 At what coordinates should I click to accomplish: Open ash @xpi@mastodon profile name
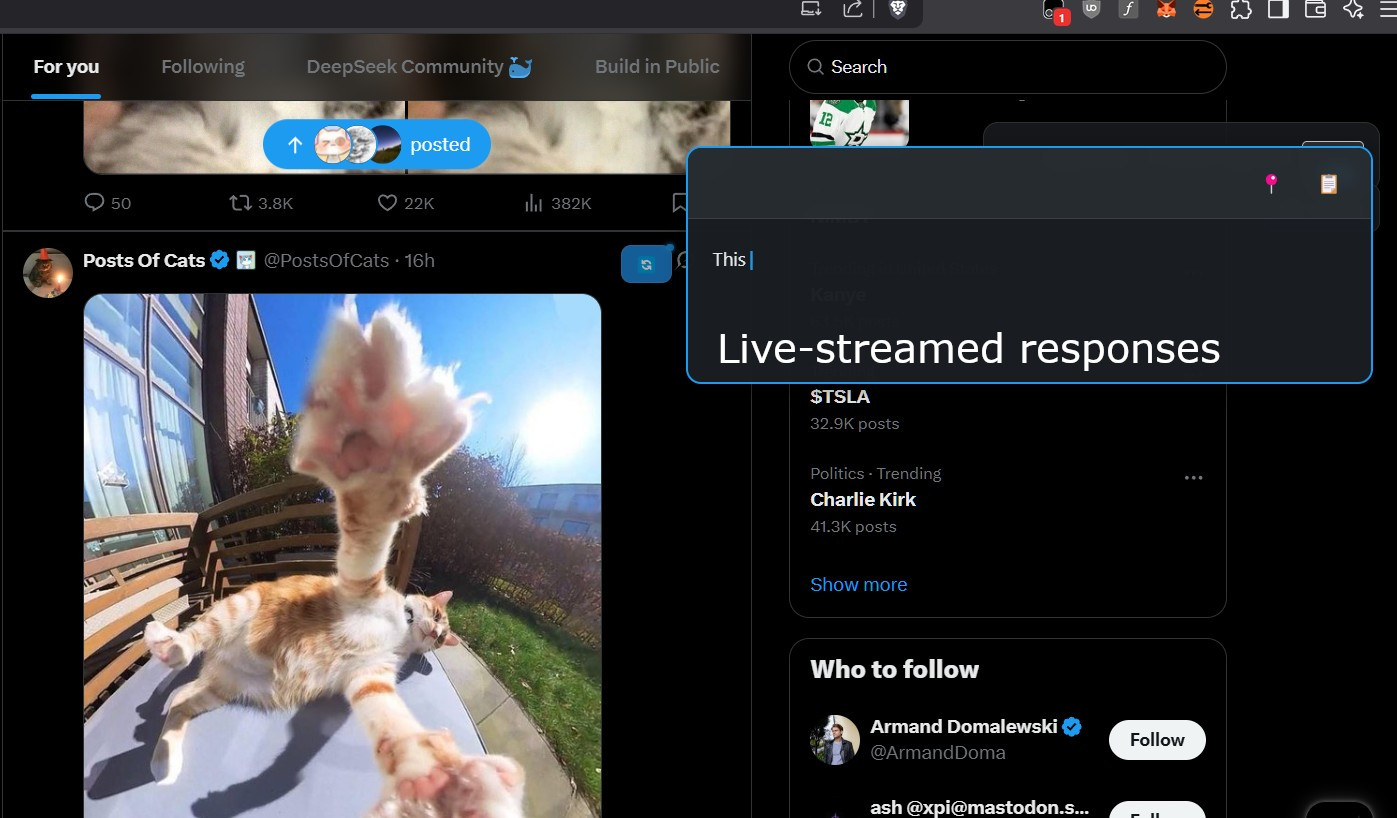pos(979,807)
